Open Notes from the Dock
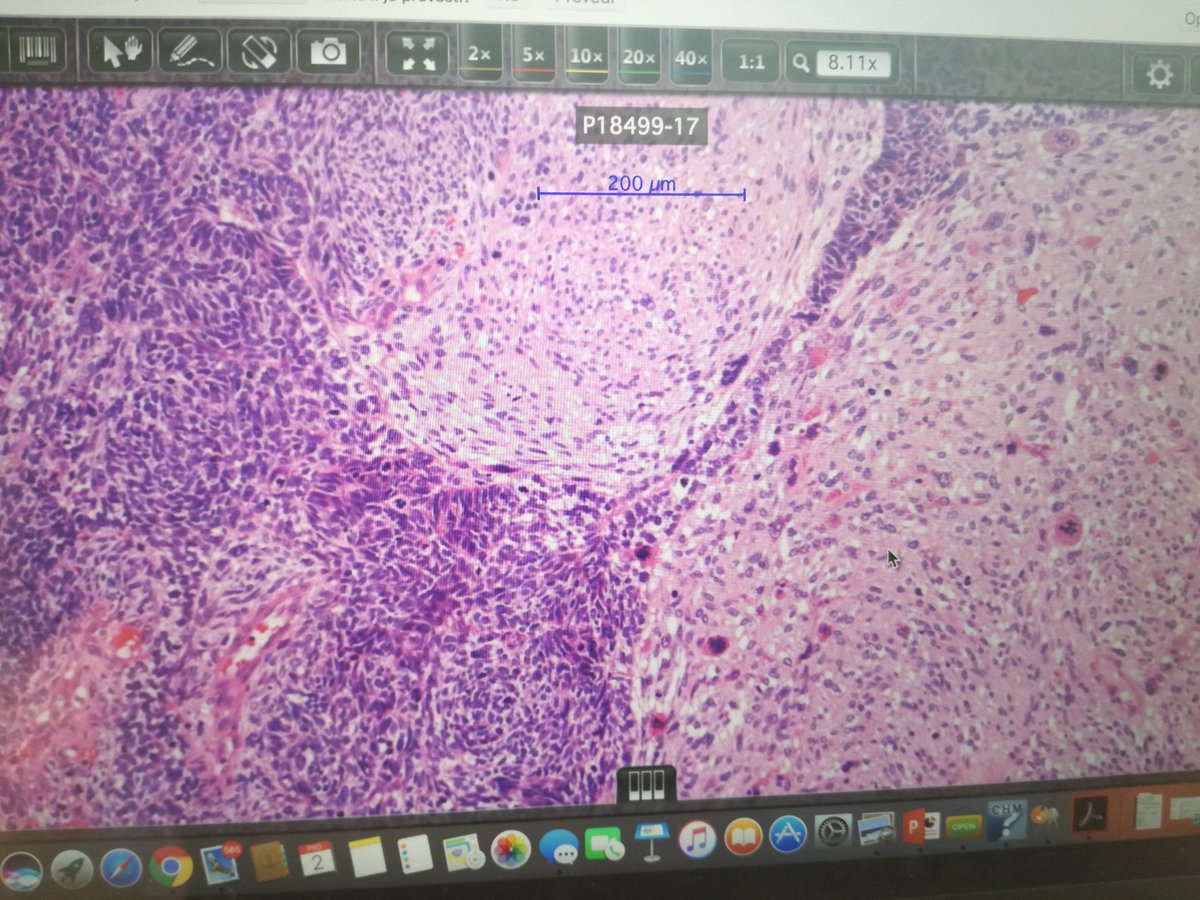 367,856
